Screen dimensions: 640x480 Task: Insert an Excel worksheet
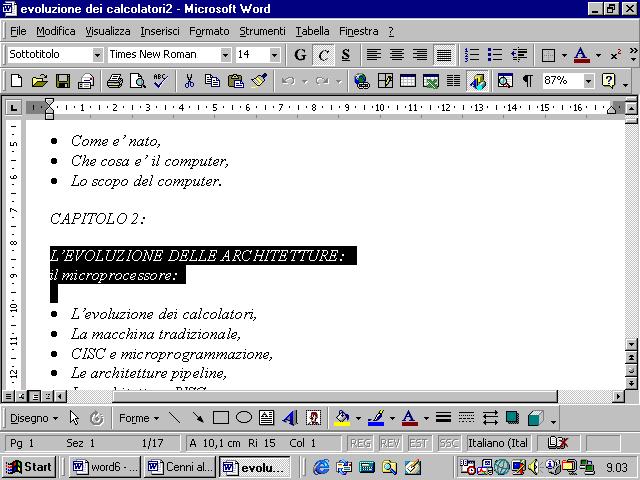click(431, 81)
